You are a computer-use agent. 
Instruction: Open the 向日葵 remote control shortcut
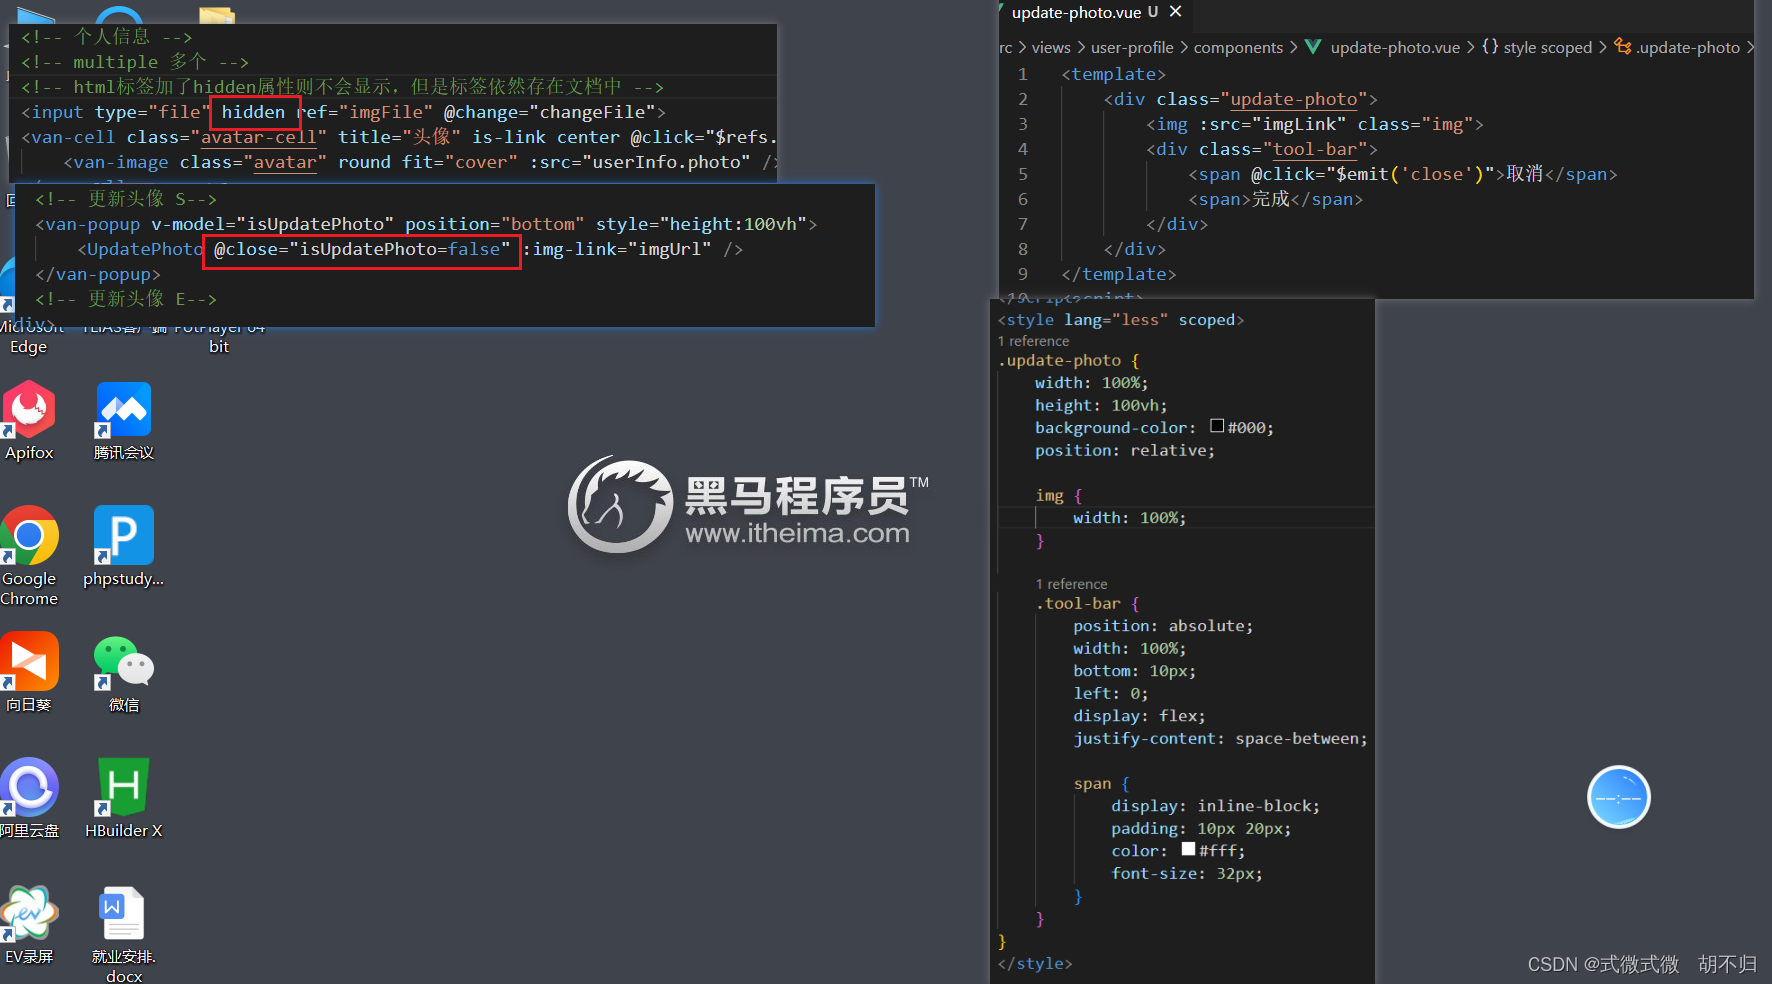click(29, 672)
